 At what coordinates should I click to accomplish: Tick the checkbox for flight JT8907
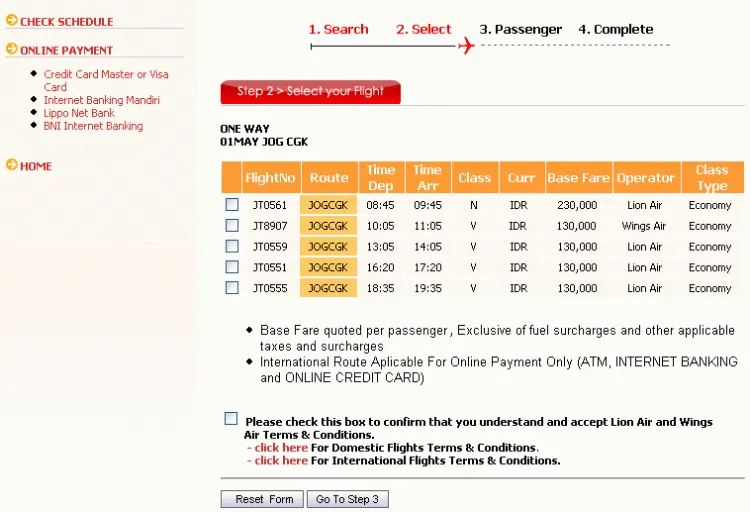point(232,225)
